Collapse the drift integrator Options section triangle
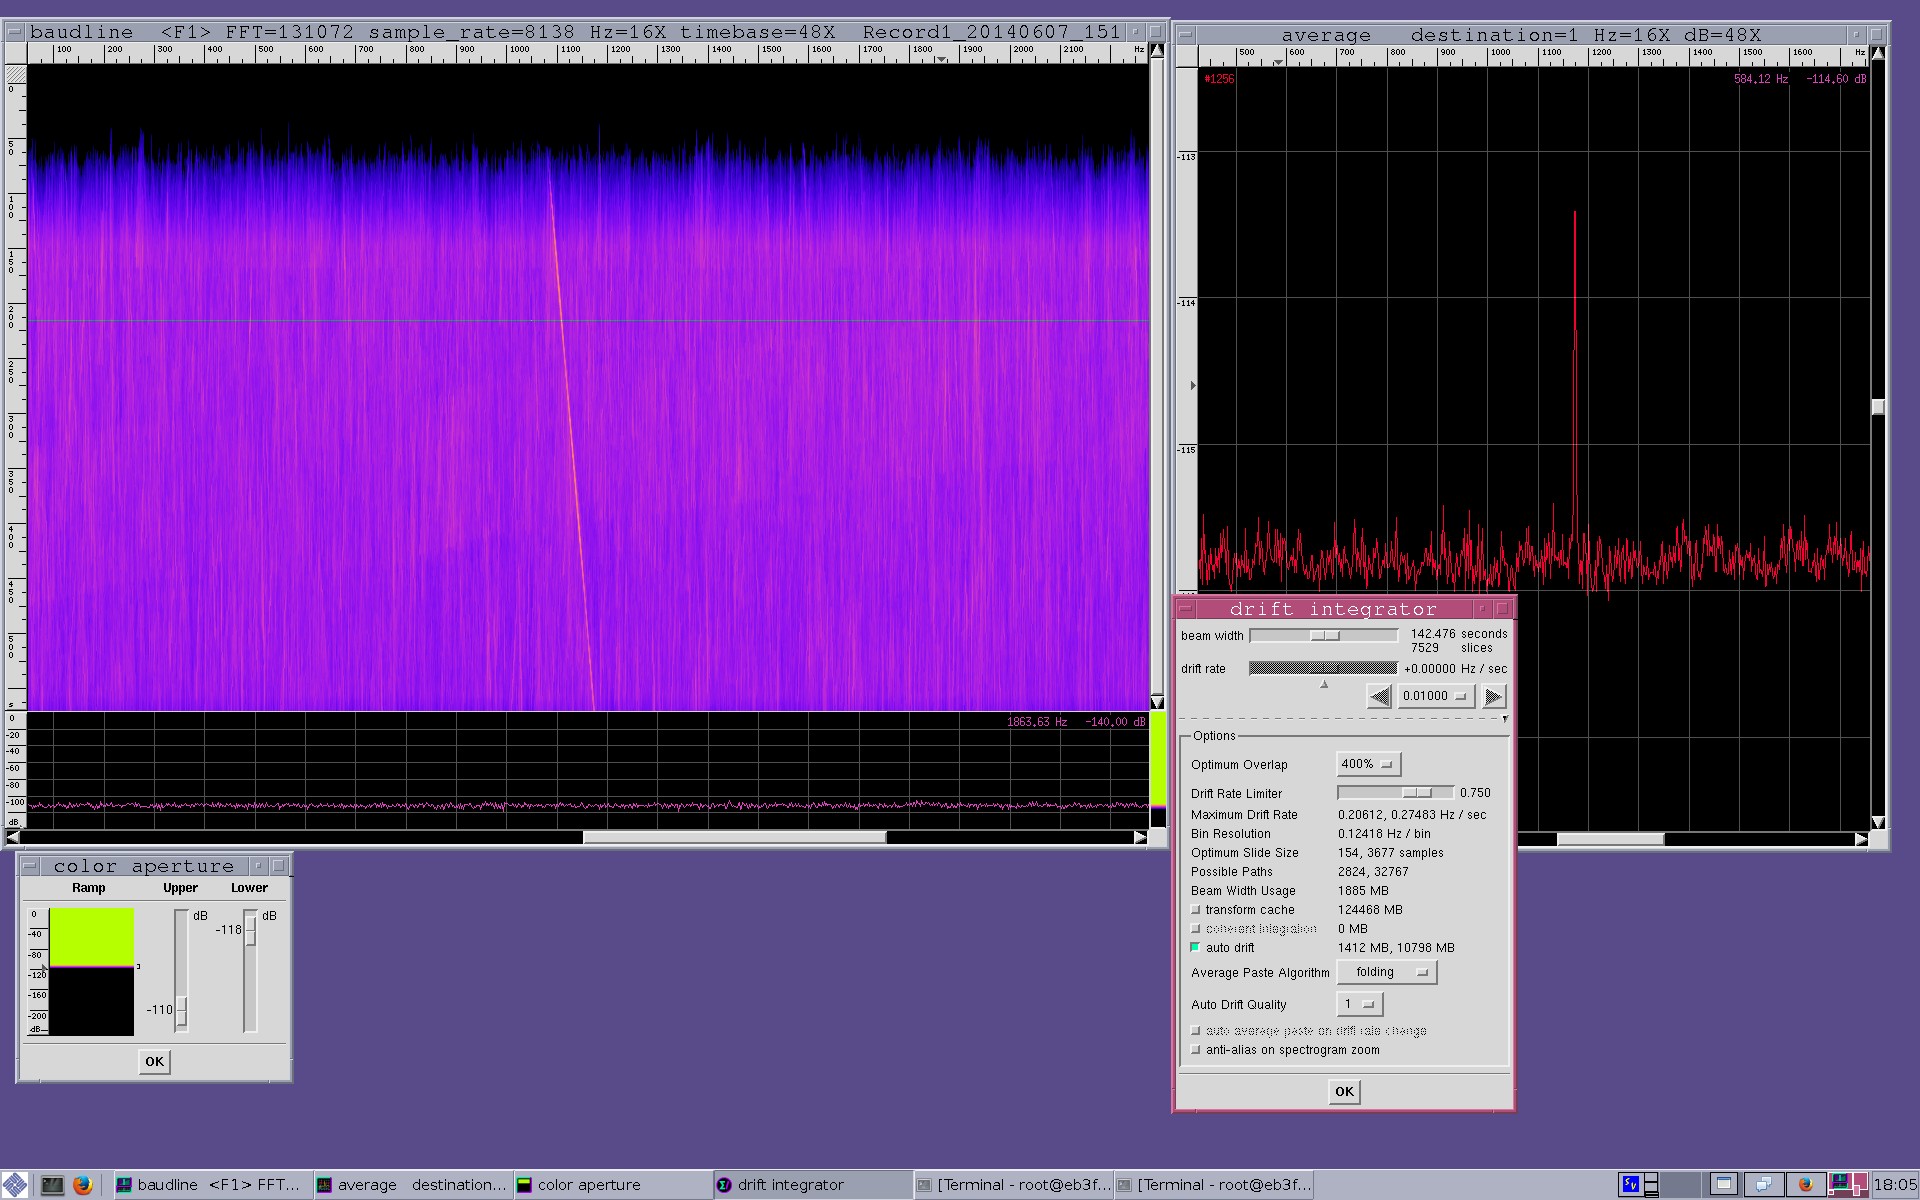Image resolution: width=1920 pixels, height=1200 pixels. click(x=1505, y=719)
